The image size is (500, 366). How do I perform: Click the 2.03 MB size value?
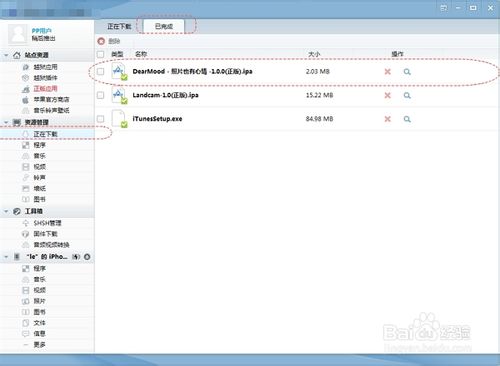[317, 71]
